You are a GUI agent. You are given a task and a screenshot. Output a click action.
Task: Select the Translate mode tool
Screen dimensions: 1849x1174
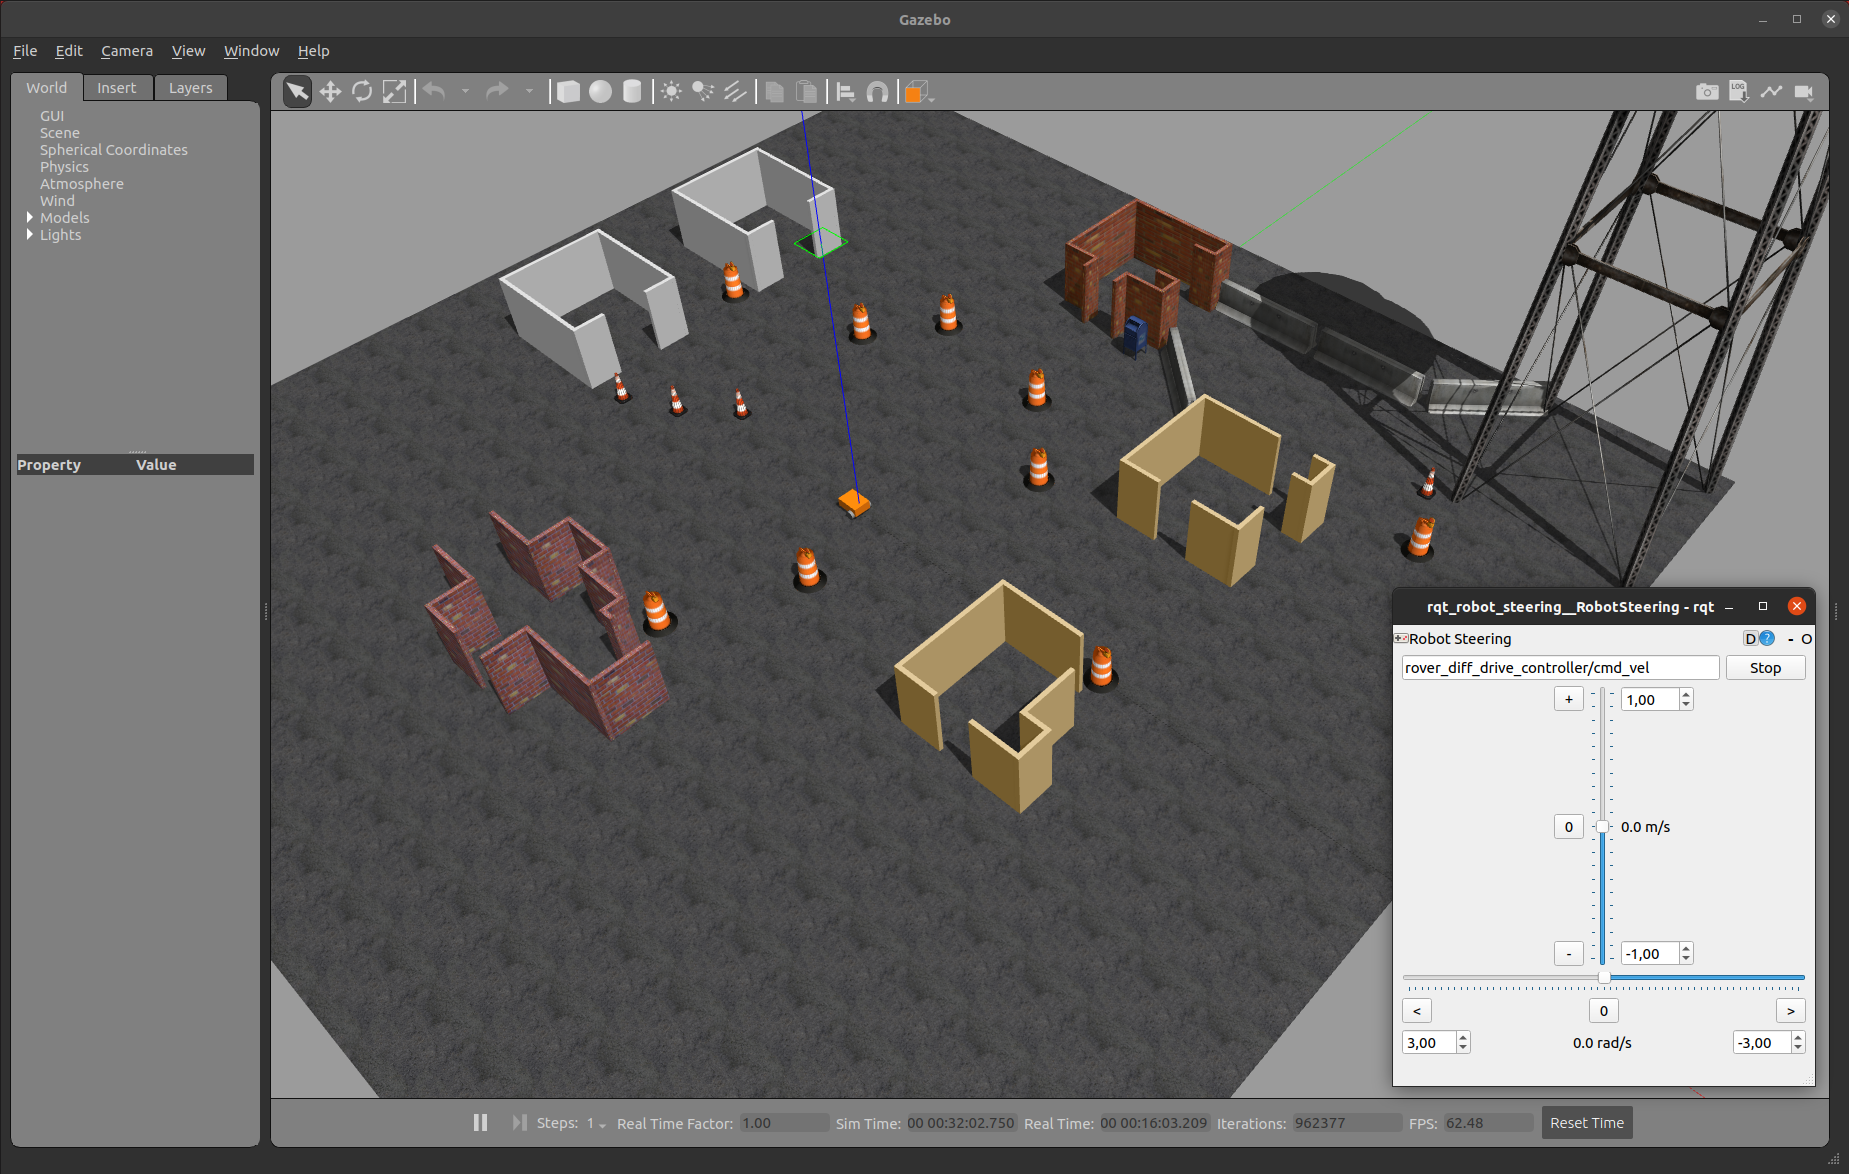(330, 91)
